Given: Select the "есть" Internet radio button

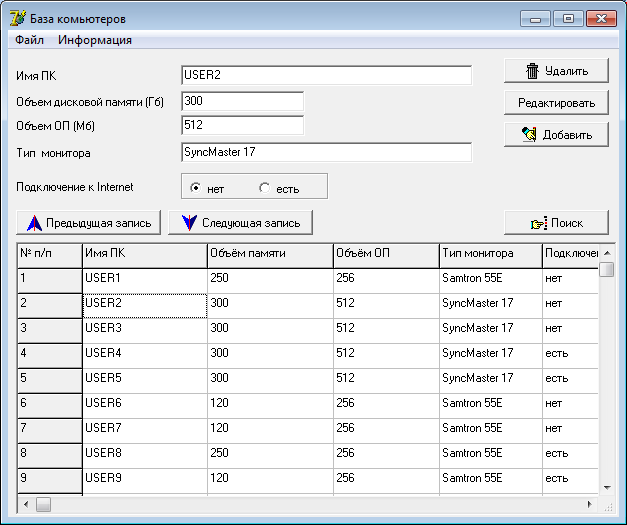Looking at the screenshot, I should point(265,187).
